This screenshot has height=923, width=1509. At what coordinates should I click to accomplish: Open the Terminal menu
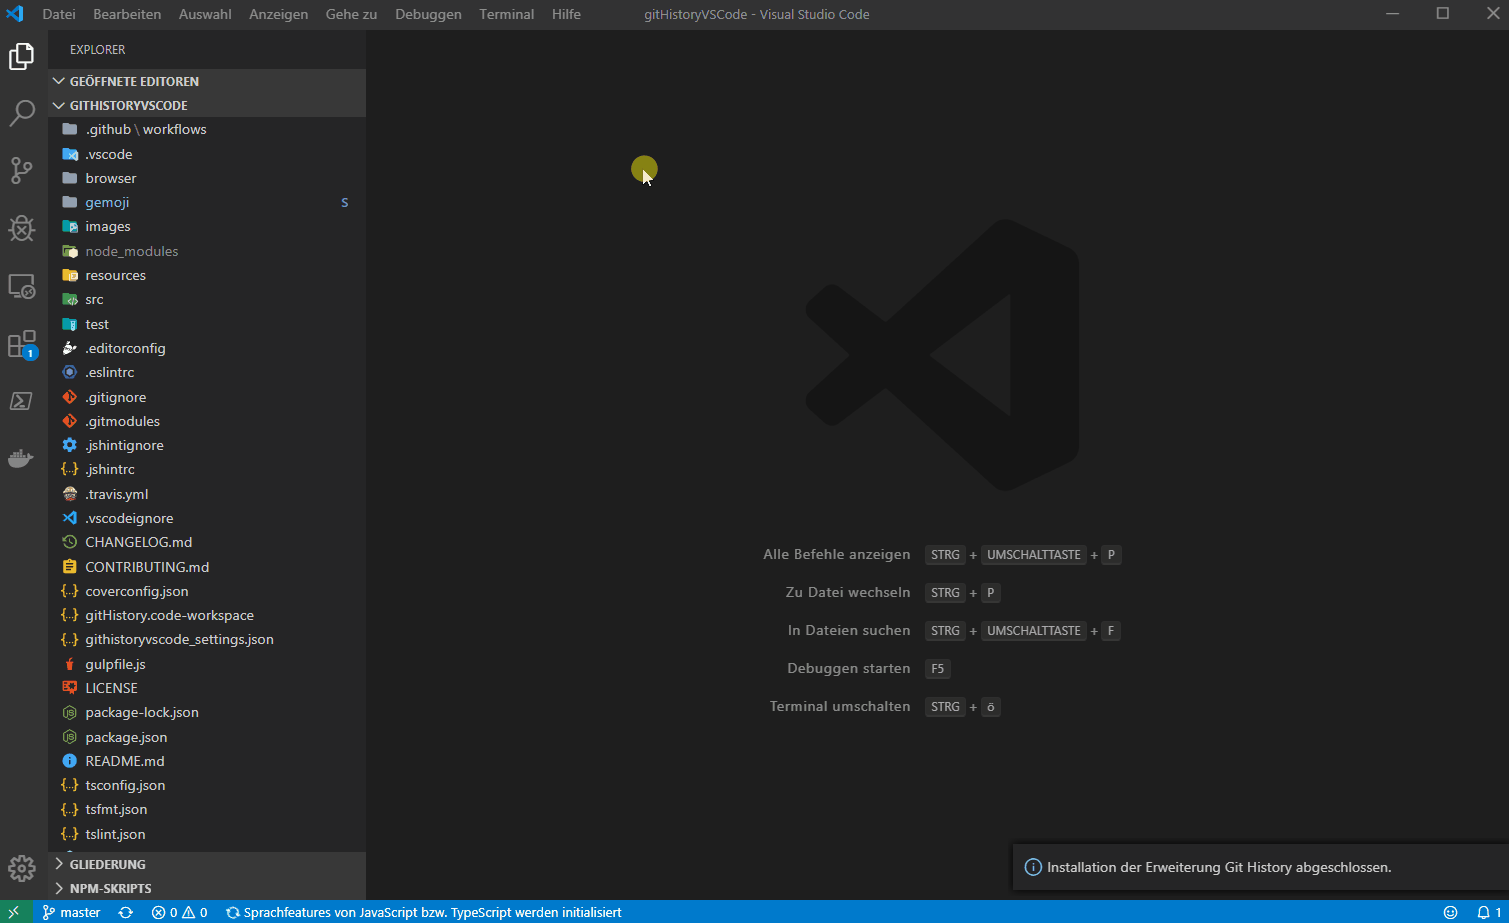[506, 14]
